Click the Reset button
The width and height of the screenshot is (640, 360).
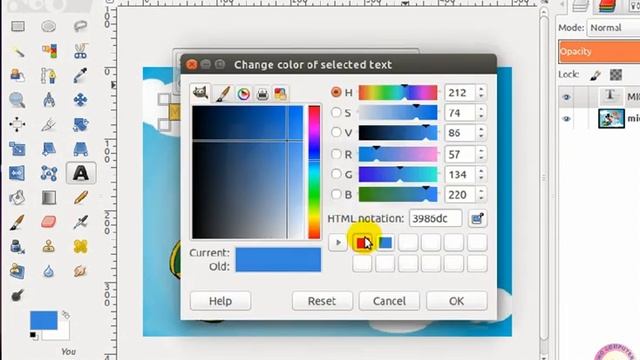point(322,301)
